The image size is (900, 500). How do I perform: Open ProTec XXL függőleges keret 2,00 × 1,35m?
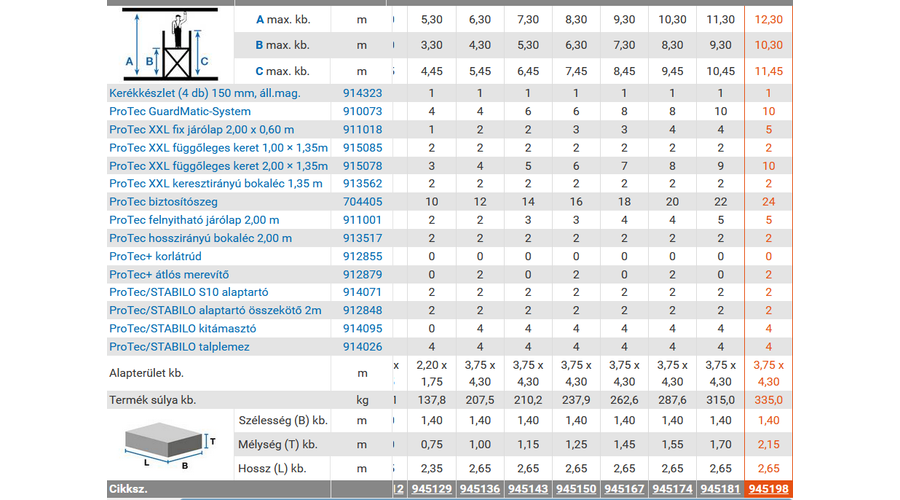pos(218,166)
